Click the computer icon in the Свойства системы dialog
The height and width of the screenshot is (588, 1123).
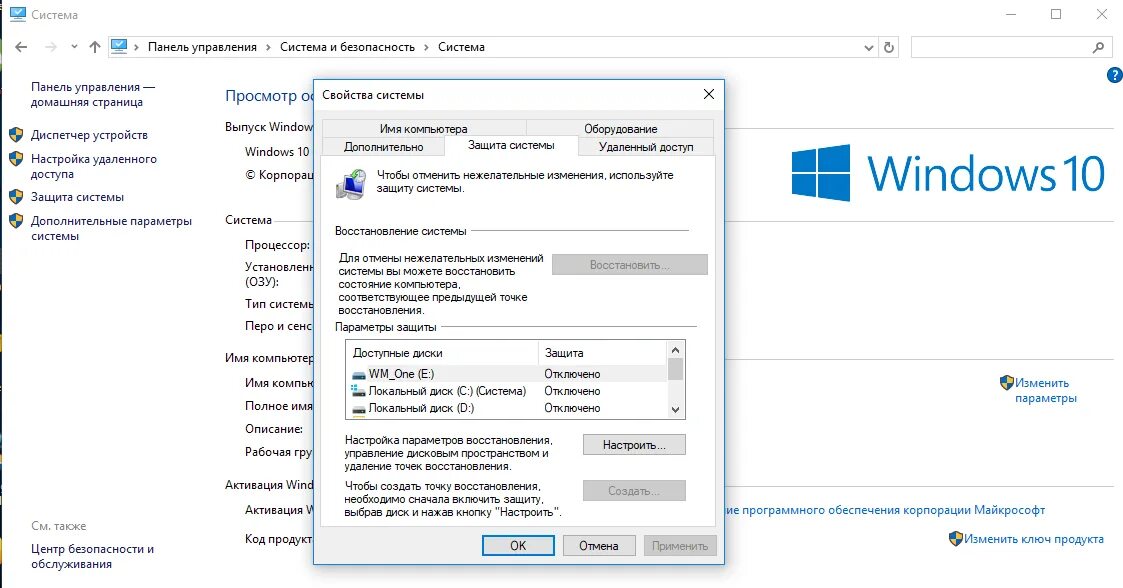coord(352,182)
